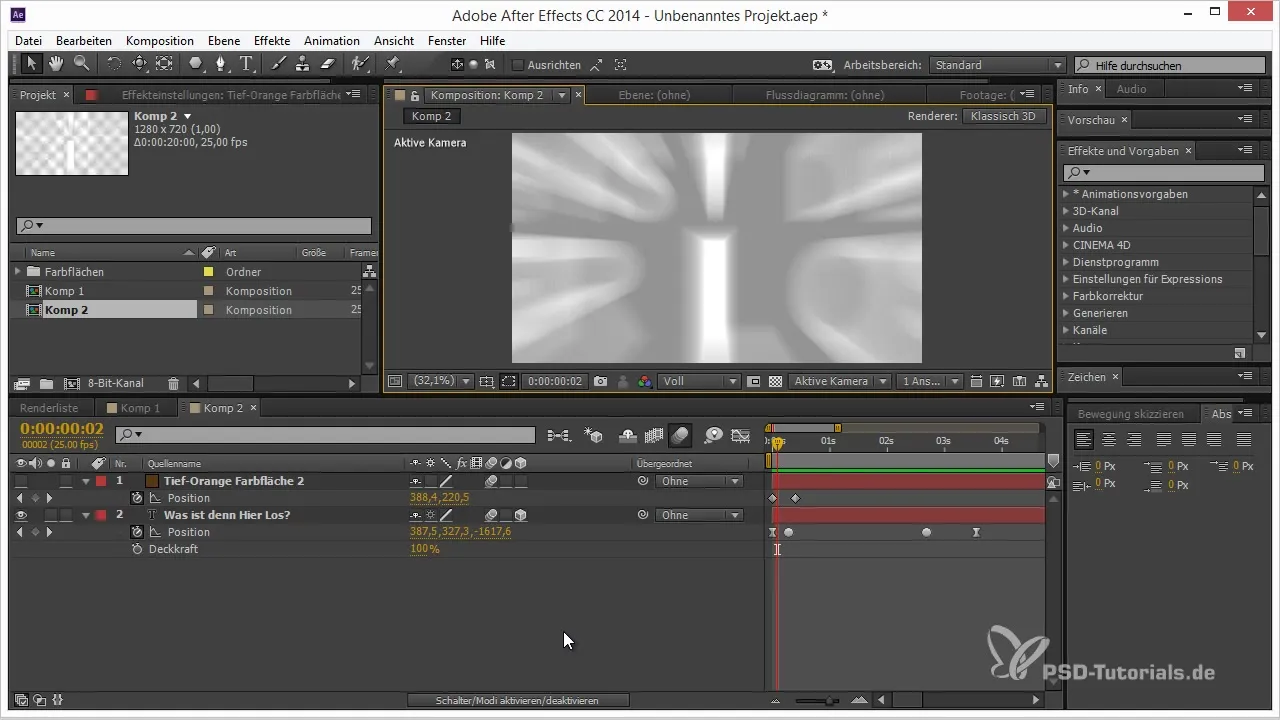Select the polygon Shape tool
Viewport: 1280px width, 720px height.
tap(195, 64)
